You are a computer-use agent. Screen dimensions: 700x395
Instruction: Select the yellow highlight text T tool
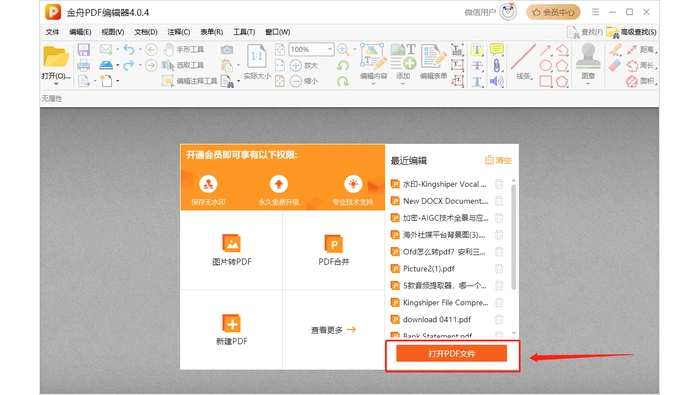coord(477,50)
